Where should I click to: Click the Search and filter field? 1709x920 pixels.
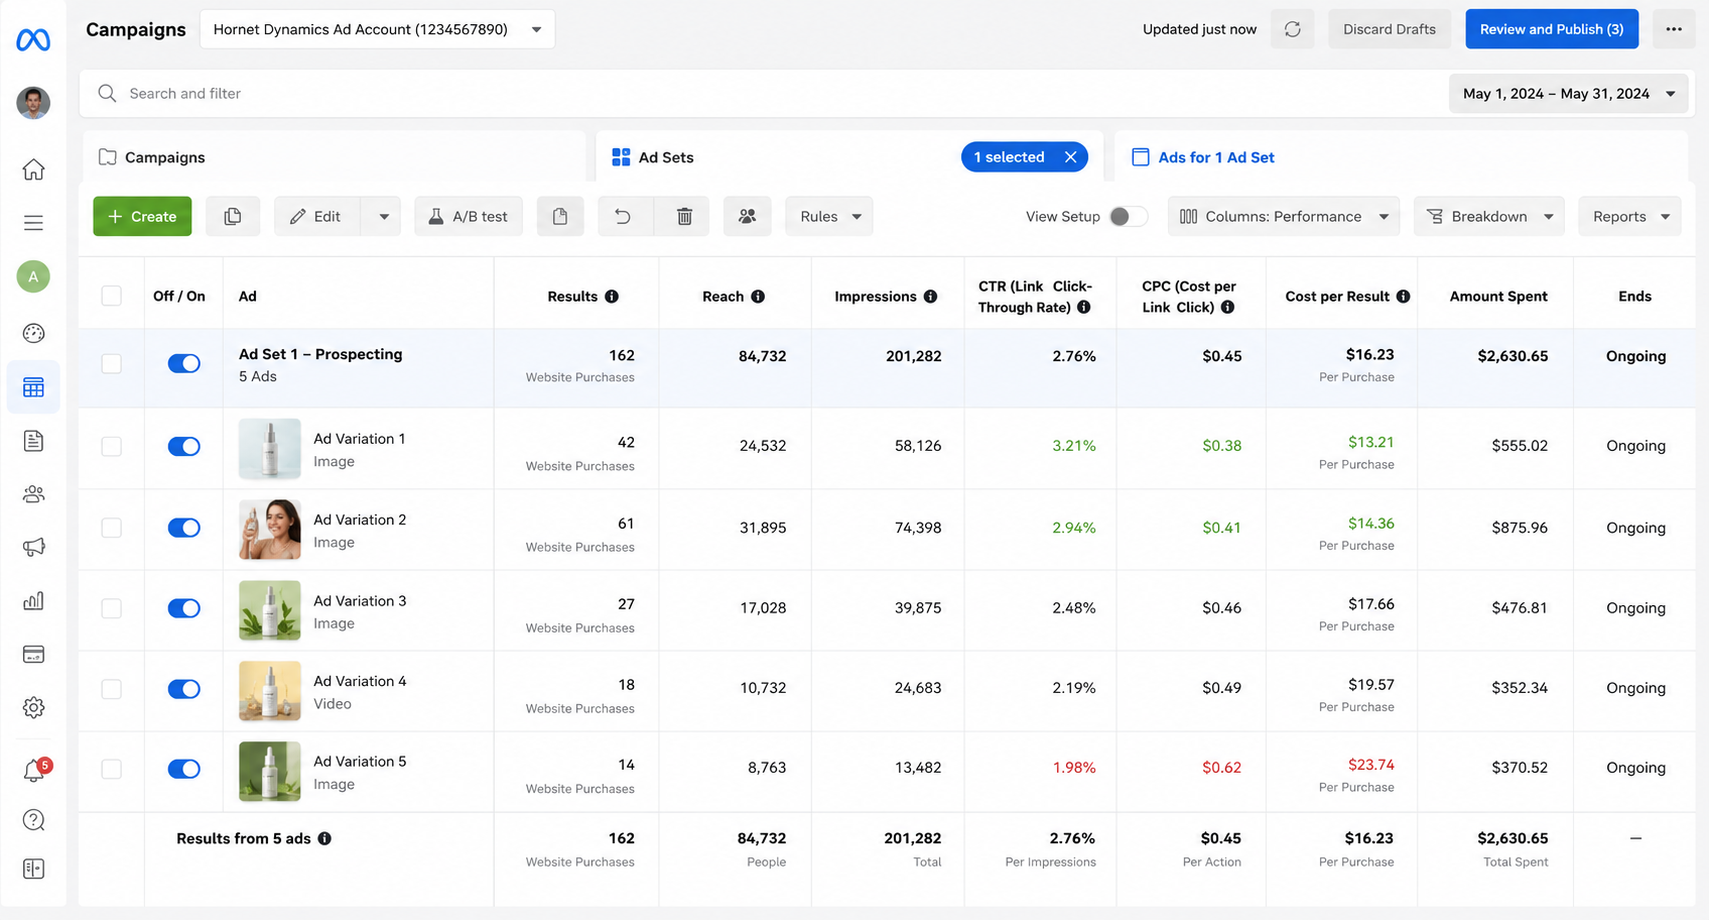coord(760,93)
